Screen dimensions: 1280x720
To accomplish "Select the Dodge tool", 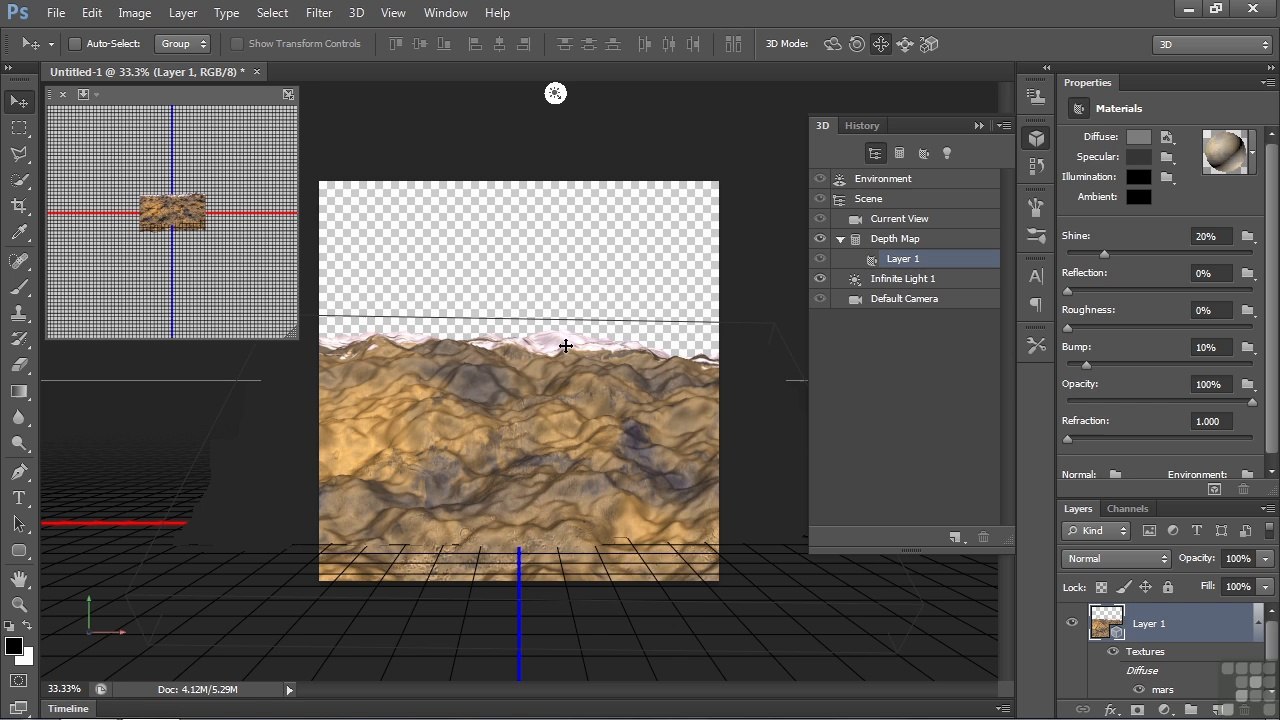I will (x=19, y=443).
